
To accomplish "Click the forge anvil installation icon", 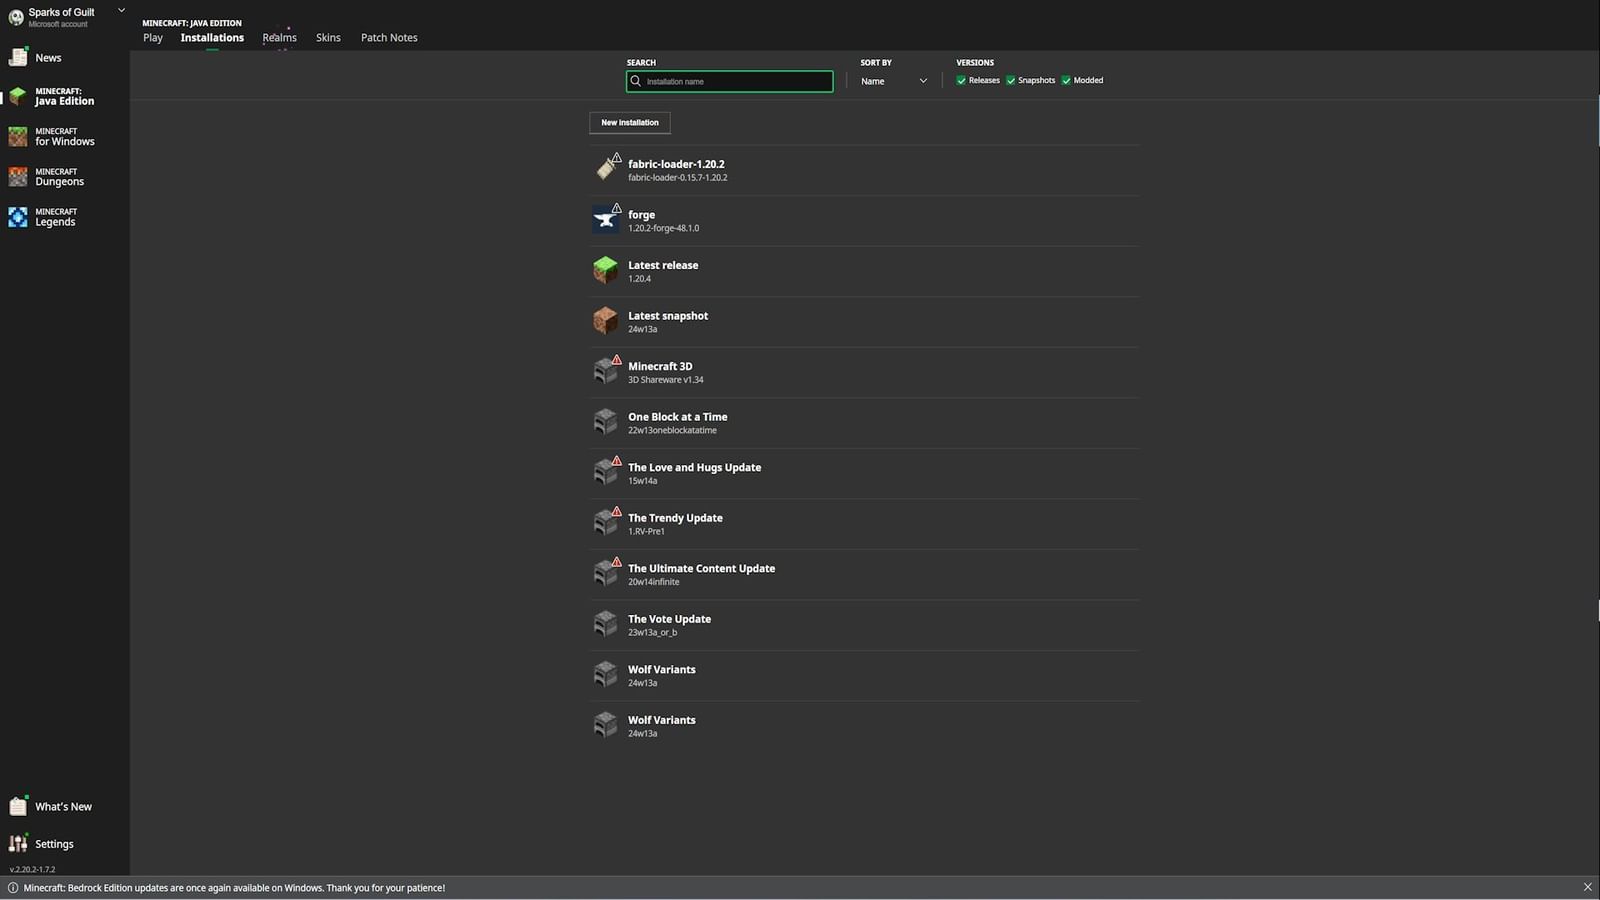I will 606,219.
